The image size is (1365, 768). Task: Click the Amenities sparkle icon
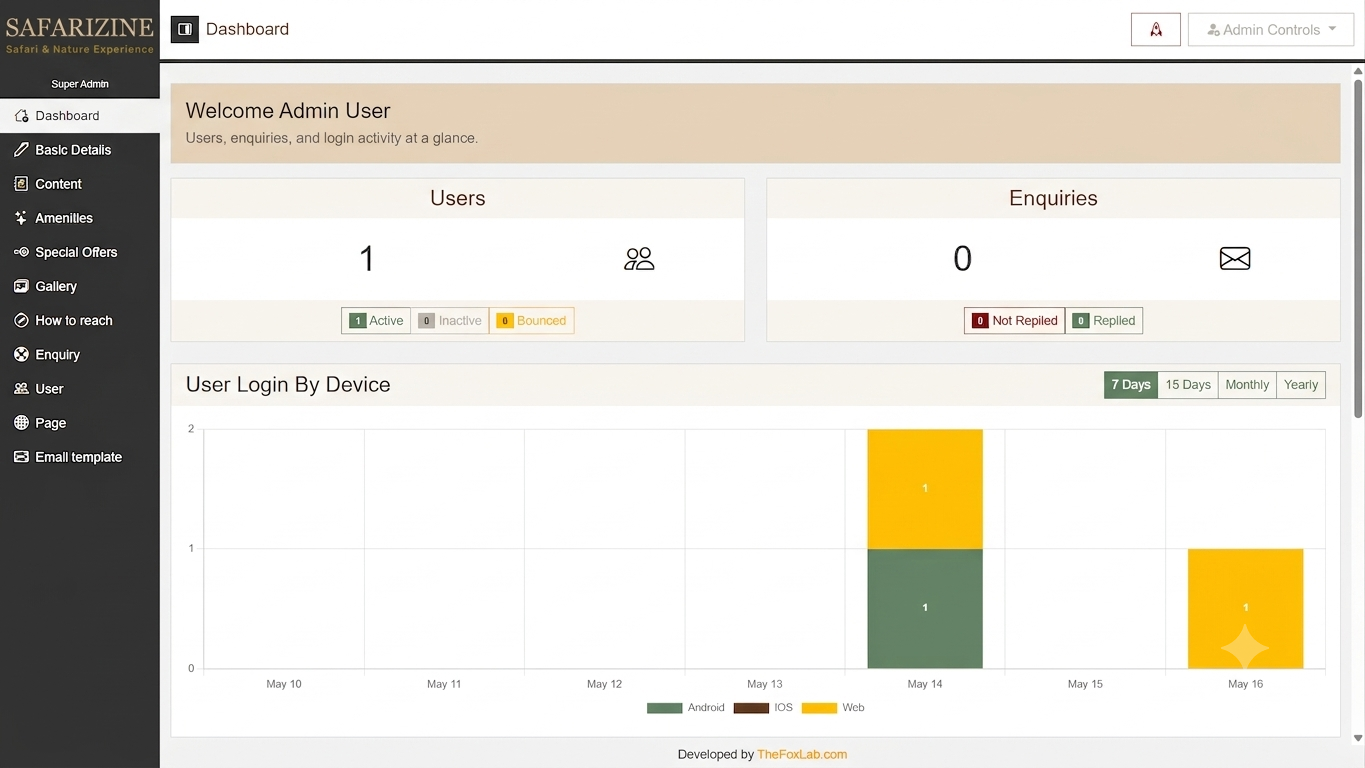click(21, 218)
